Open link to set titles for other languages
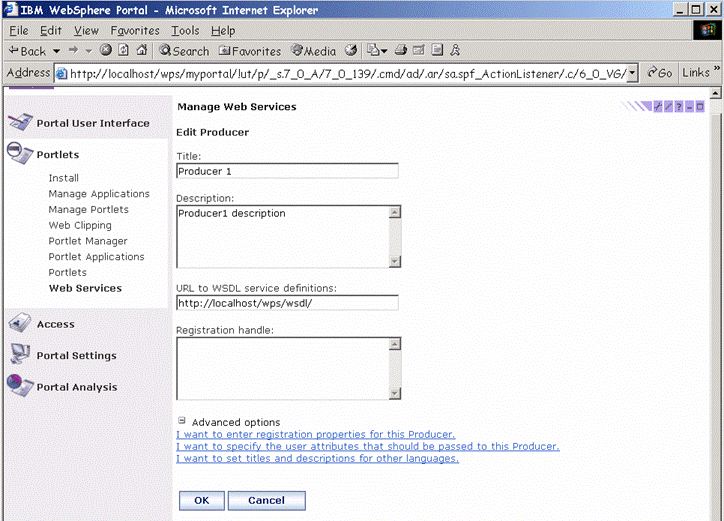This screenshot has width=724, height=521. 318,459
